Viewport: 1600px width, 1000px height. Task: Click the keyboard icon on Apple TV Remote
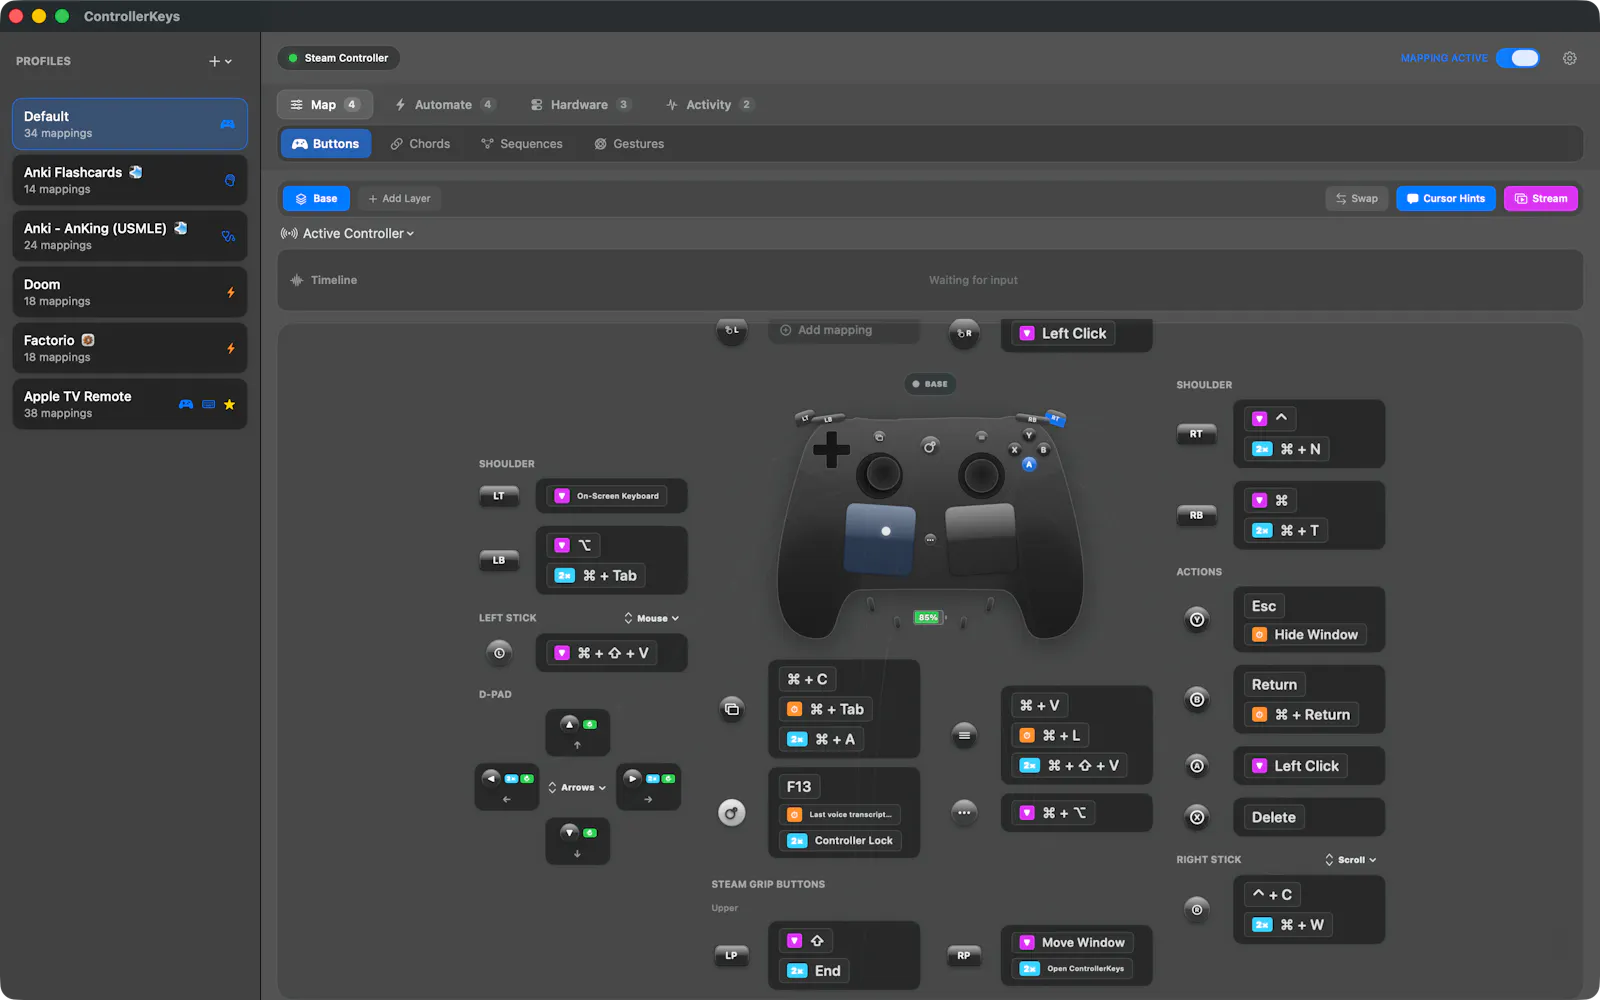(x=208, y=404)
